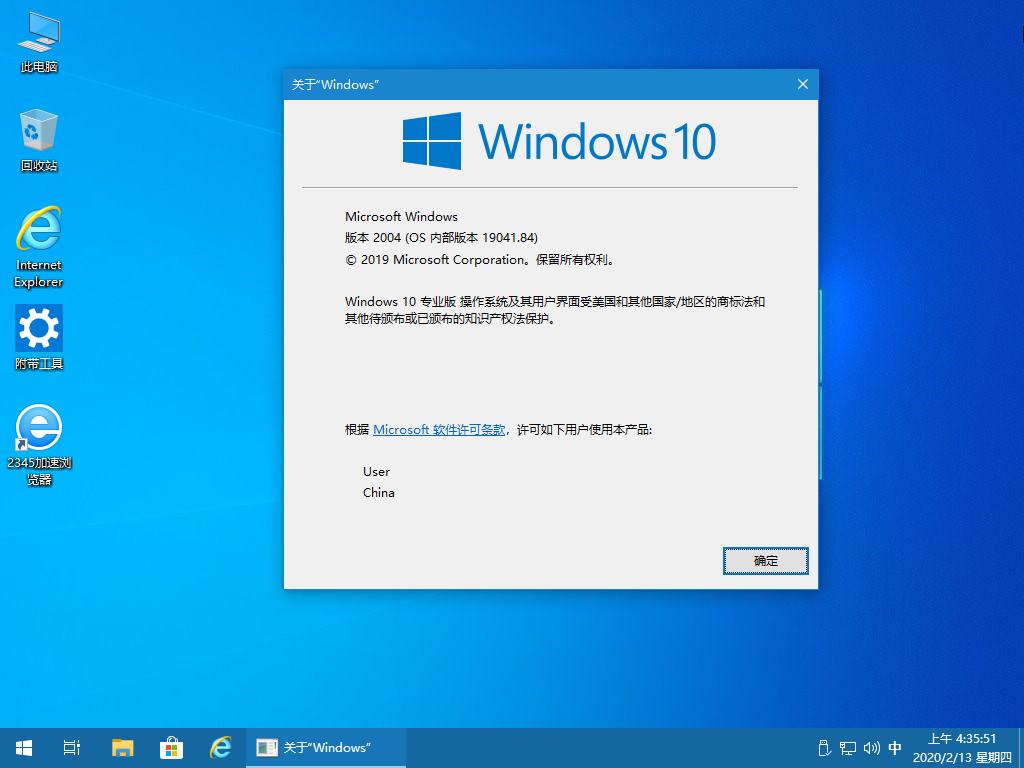The height and width of the screenshot is (768, 1024).
Task: Click the Windows 10 专业版 description paragraph
Action: pos(555,310)
